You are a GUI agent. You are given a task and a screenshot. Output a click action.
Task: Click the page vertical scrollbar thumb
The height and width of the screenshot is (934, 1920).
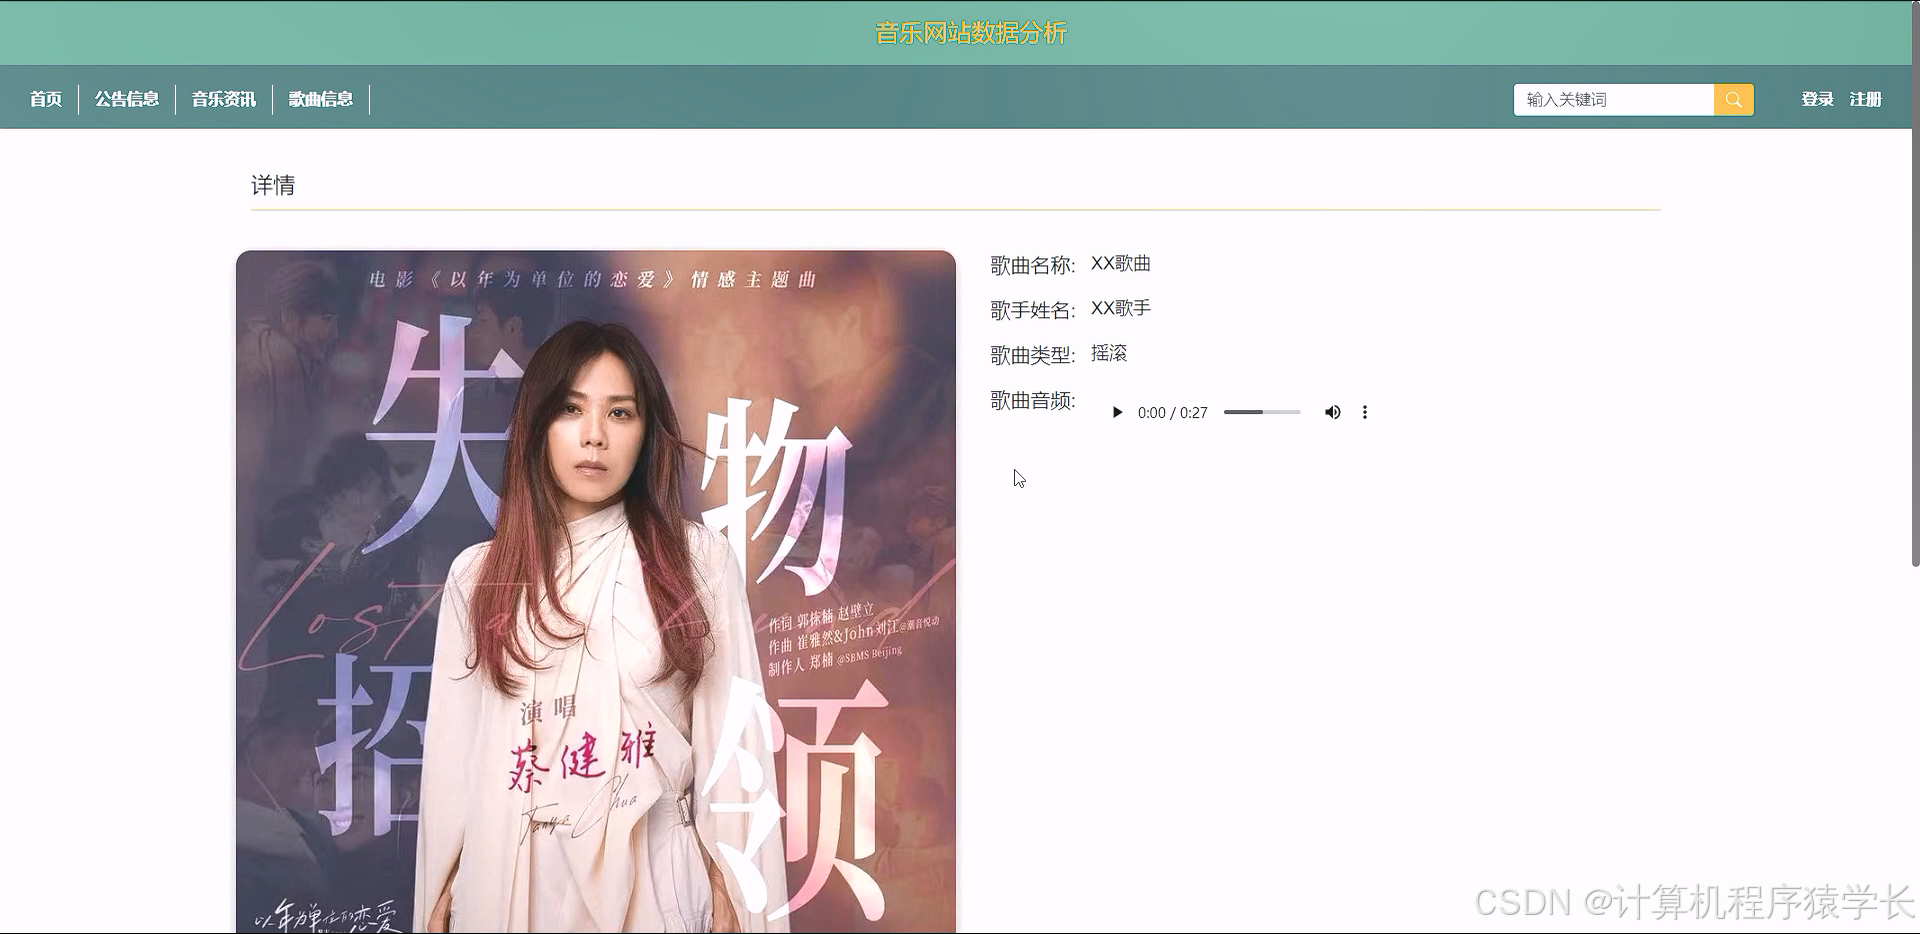coord(1915,283)
